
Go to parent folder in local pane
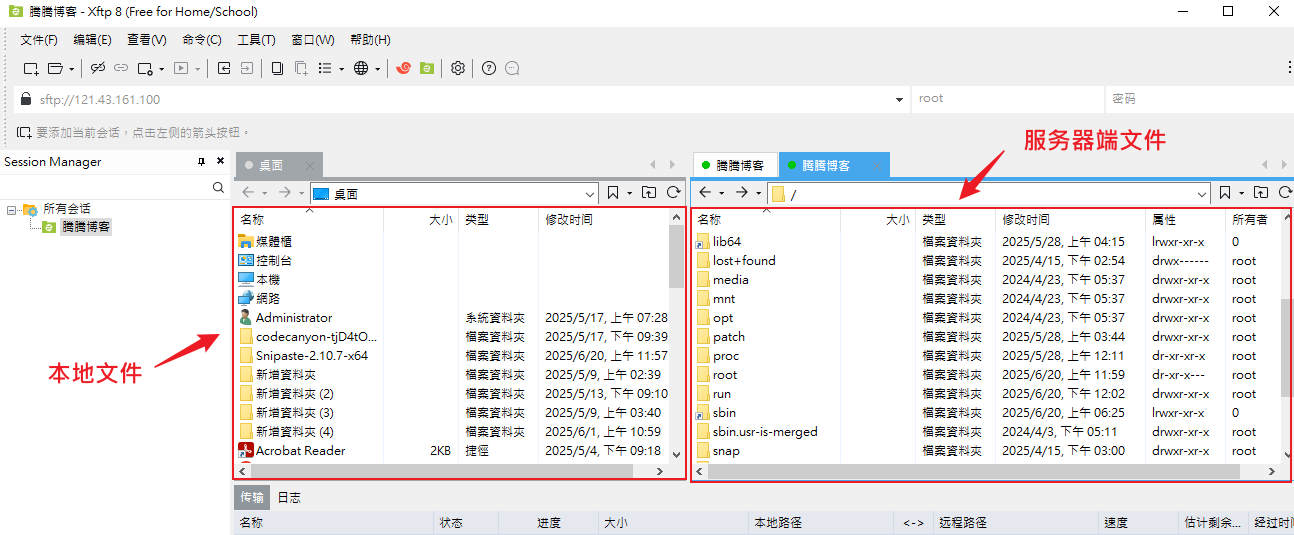649,192
